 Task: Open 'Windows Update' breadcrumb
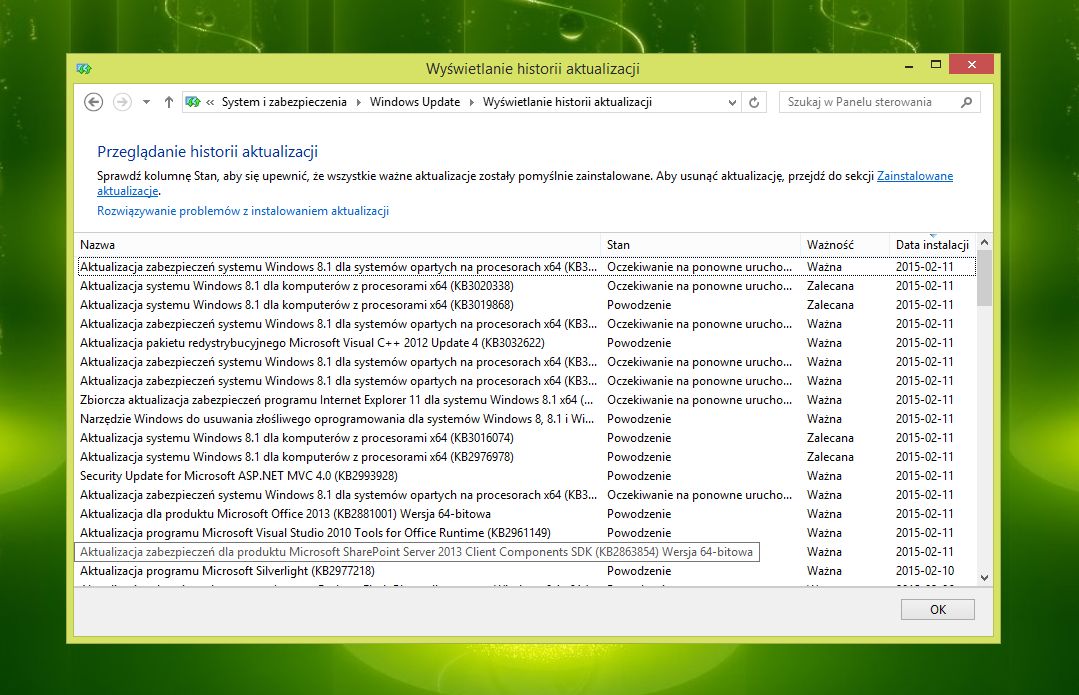(415, 102)
